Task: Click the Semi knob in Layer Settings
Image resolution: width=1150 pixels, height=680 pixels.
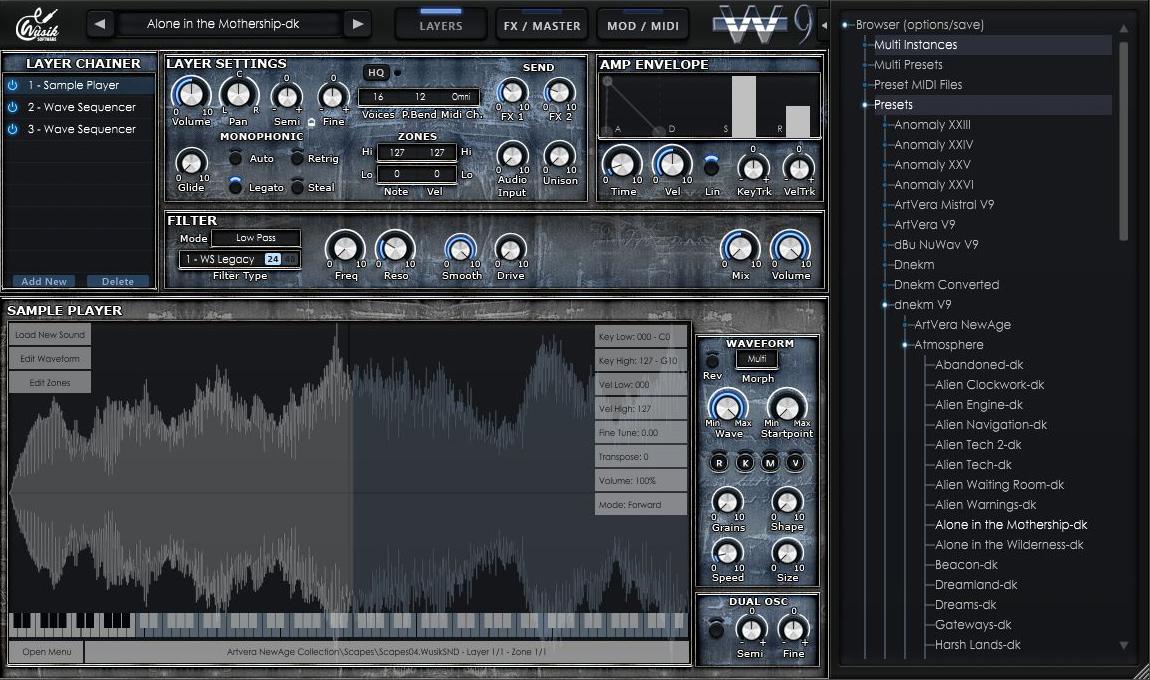Action: coord(287,96)
